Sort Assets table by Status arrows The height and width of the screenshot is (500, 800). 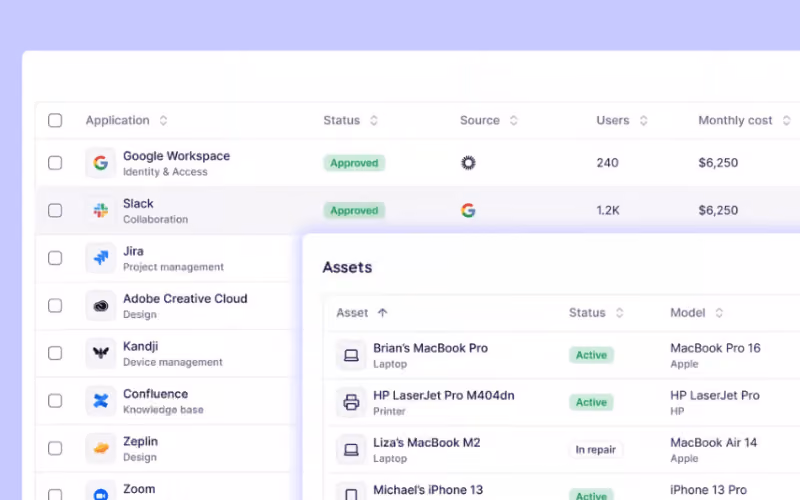619,313
